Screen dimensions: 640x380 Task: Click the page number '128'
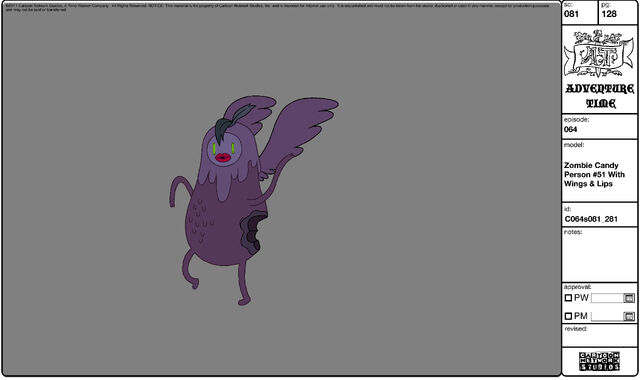pos(609,14)
